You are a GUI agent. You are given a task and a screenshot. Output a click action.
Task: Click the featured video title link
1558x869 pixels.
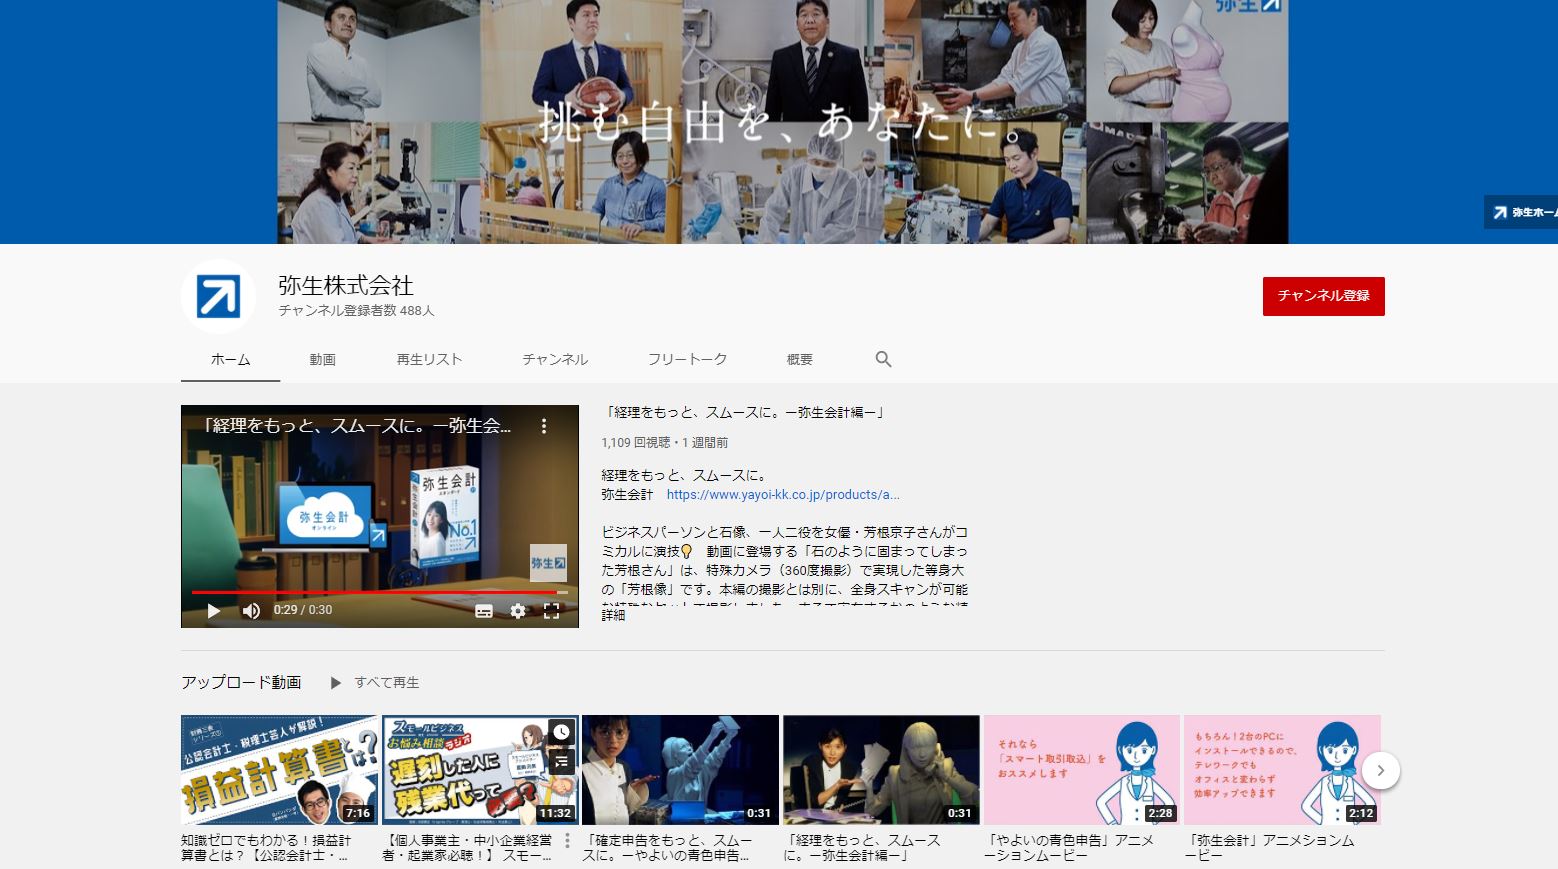click(745, 412)
